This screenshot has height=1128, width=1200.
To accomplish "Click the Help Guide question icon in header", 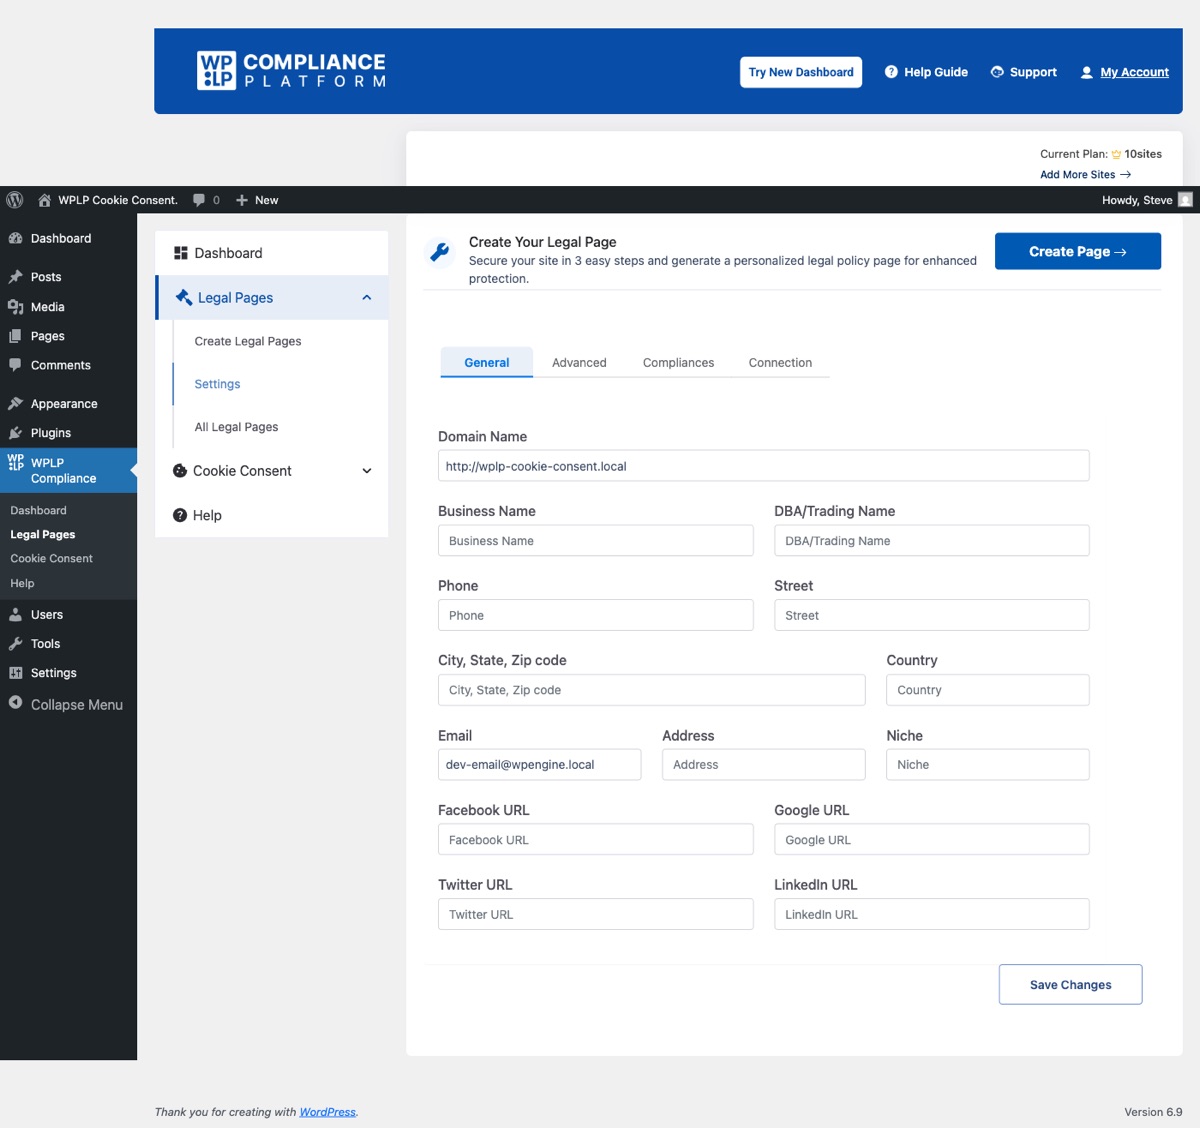I will coord(891,72).
